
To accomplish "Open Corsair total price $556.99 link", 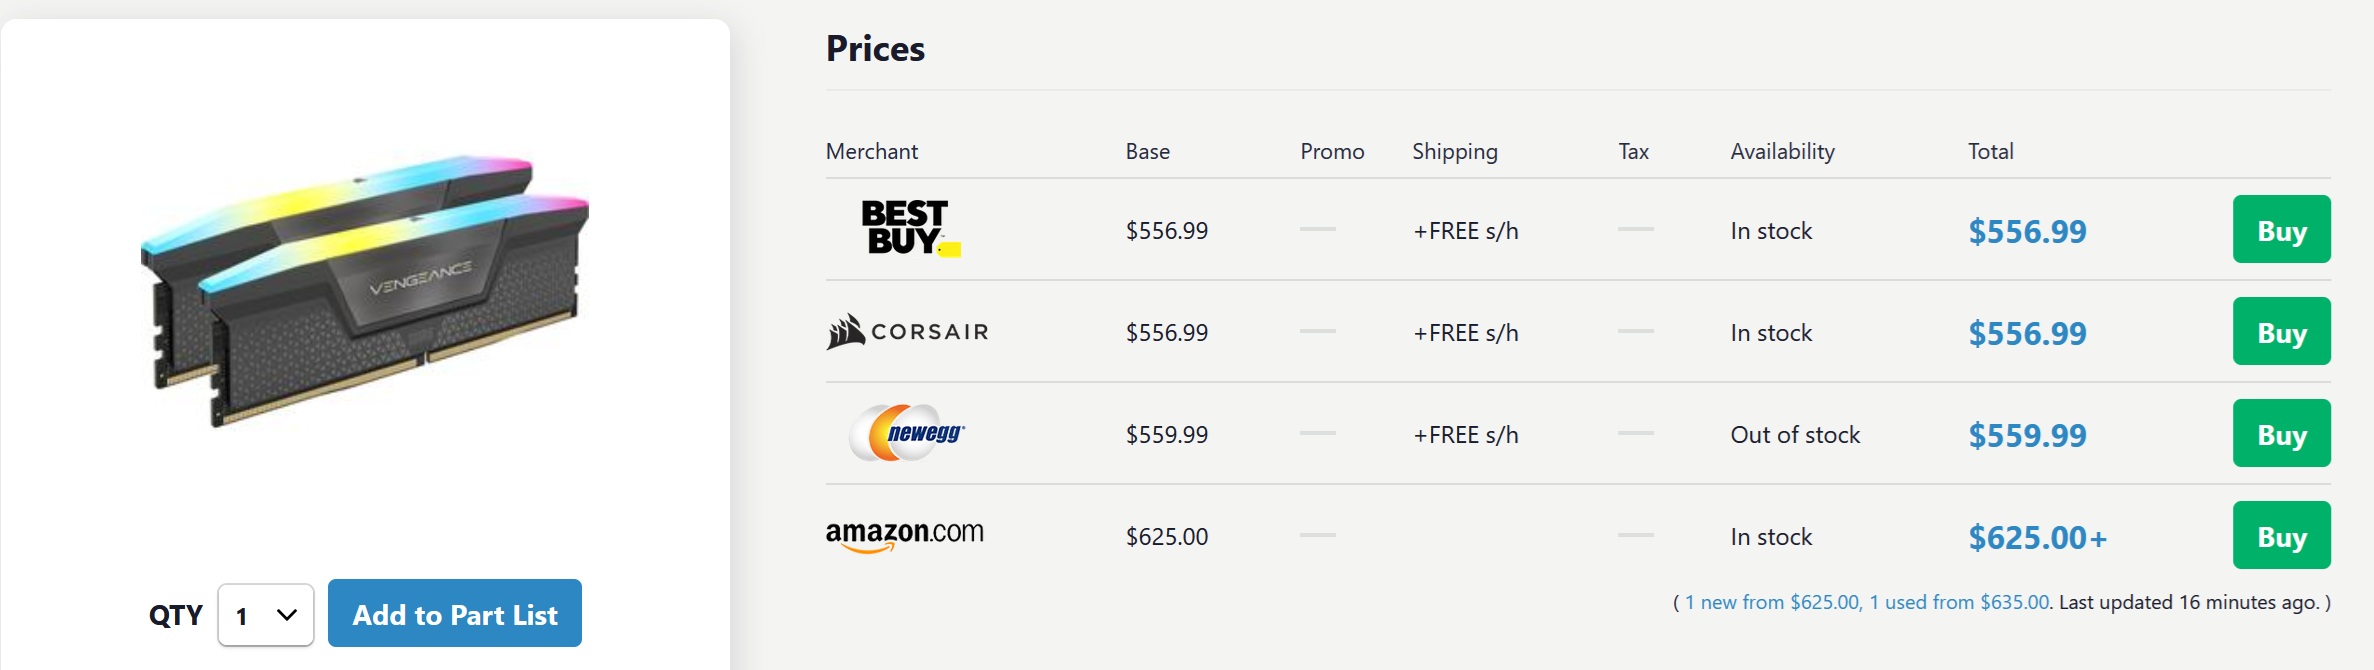I will [2027, 333].
